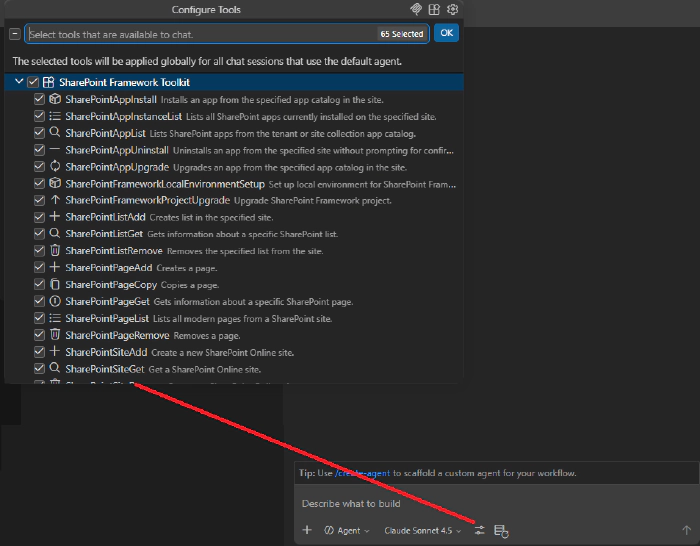Uncheck the SharePointAppUpgrade checkbox
The height and width of the screenshot is (546, 700).
pyautogui.click(x=39, y=167)
